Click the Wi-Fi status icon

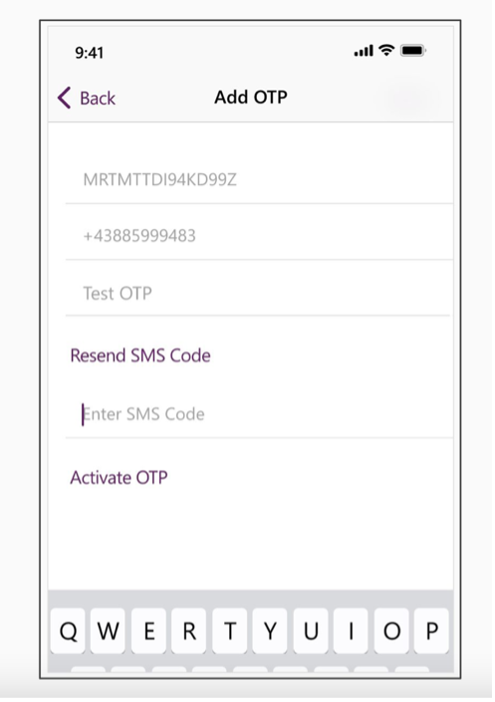pyautogui.click(x=386, y=50)
